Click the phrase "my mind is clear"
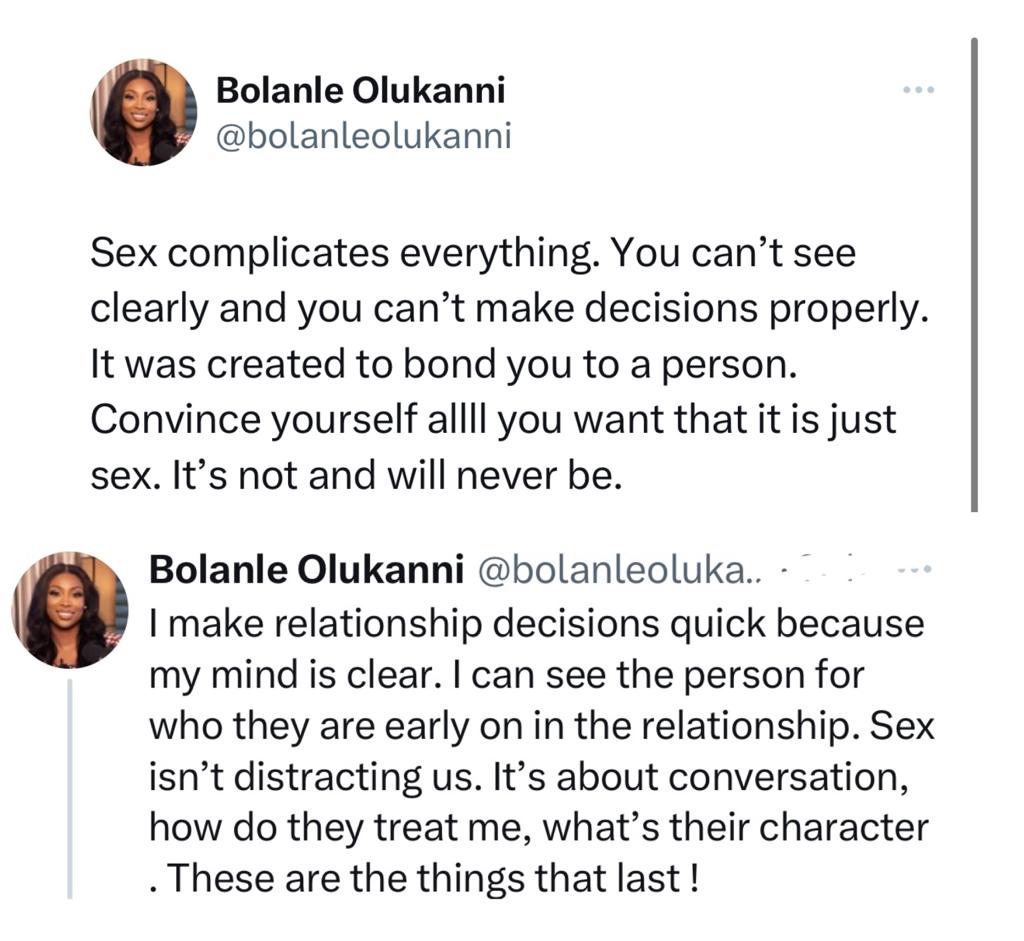Viewport: 1024px width, 941px height. (270, 675)
